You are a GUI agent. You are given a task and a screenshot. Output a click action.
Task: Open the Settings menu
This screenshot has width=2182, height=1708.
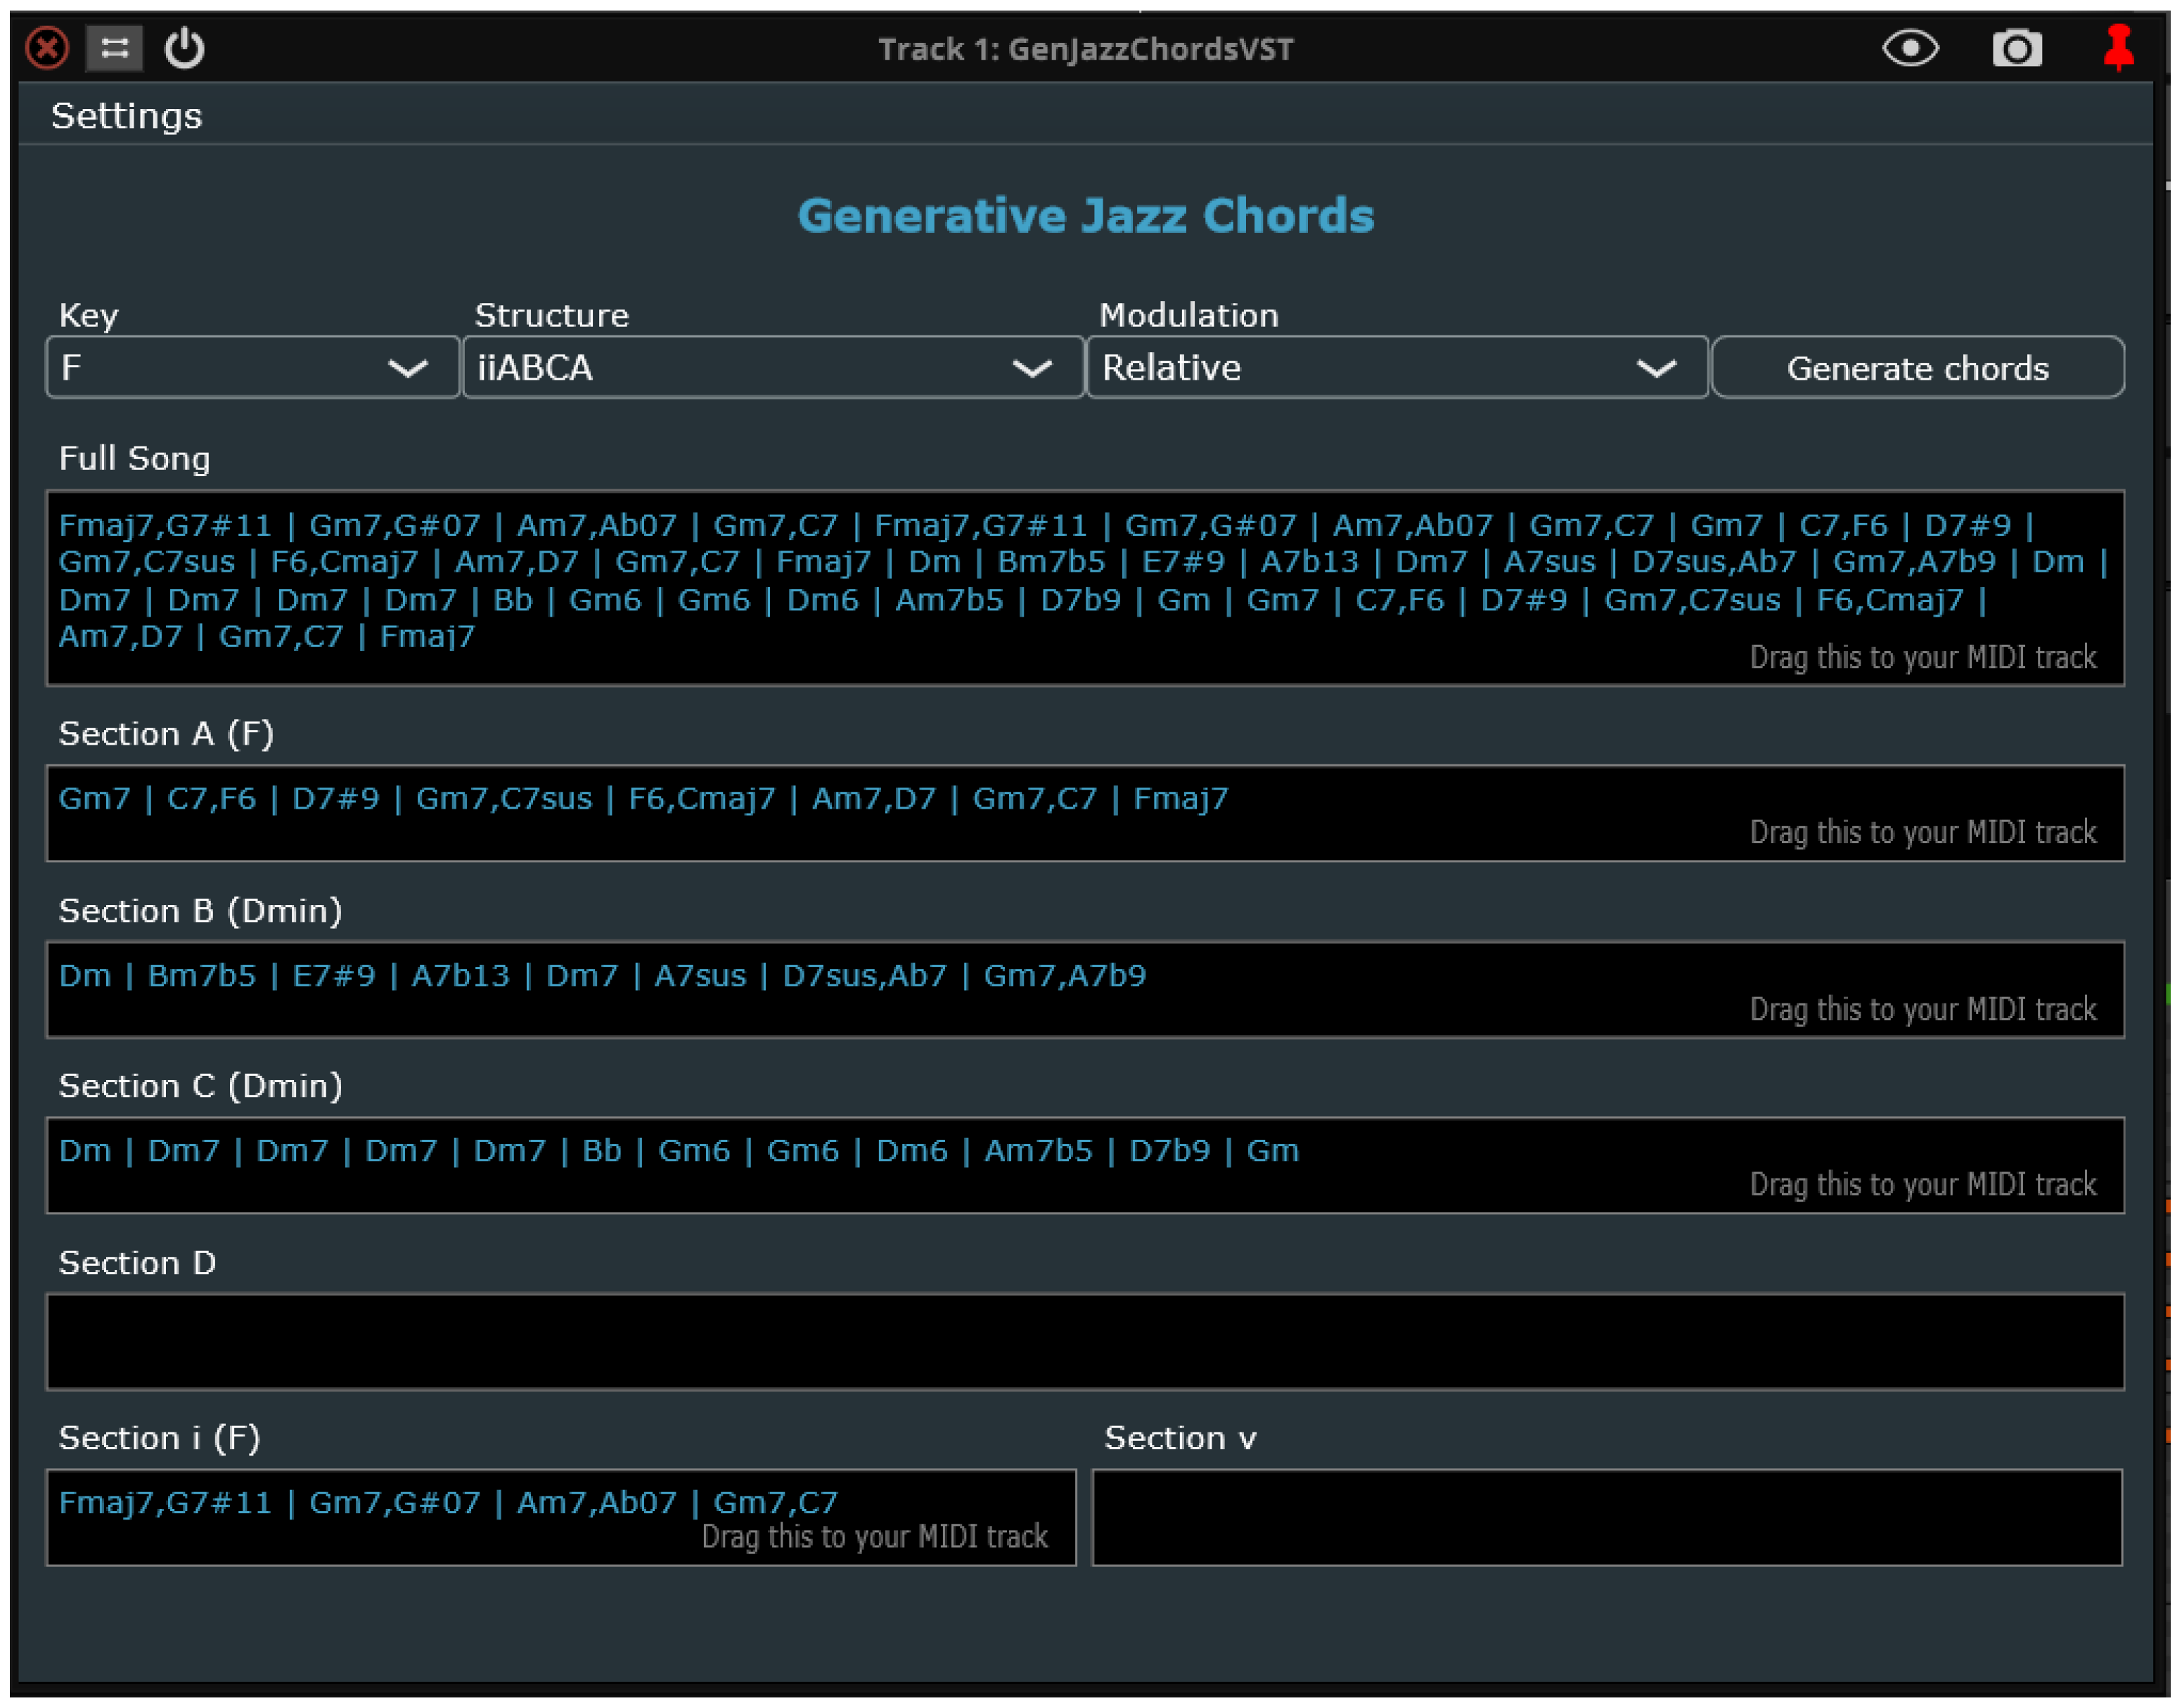pos(126,116)
